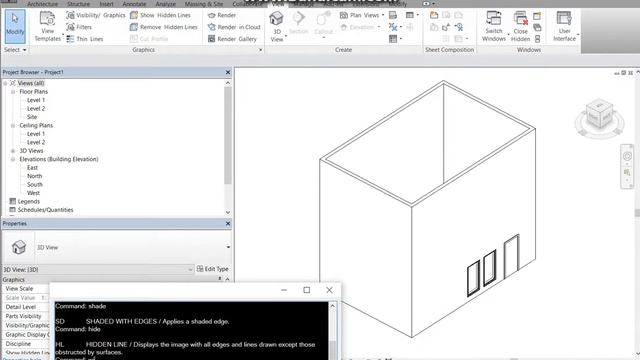Click Switch Windows
The width and height of the screenshot is (640, 360).
click(494, 27)
